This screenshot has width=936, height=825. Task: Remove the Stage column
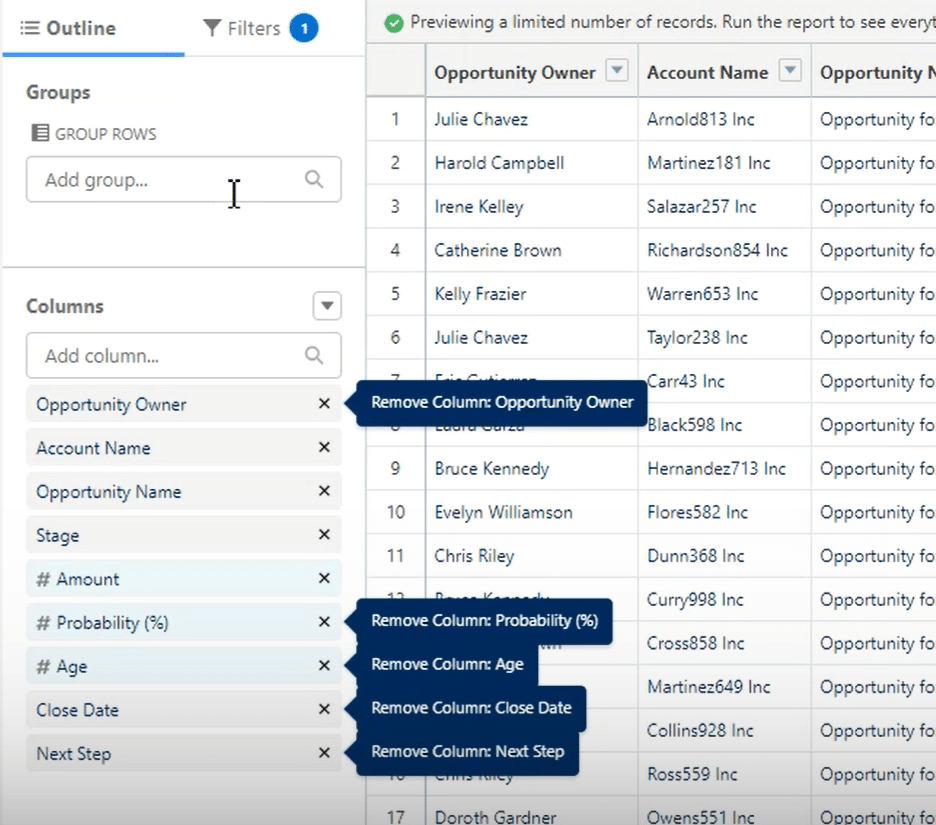pos(324,535)
